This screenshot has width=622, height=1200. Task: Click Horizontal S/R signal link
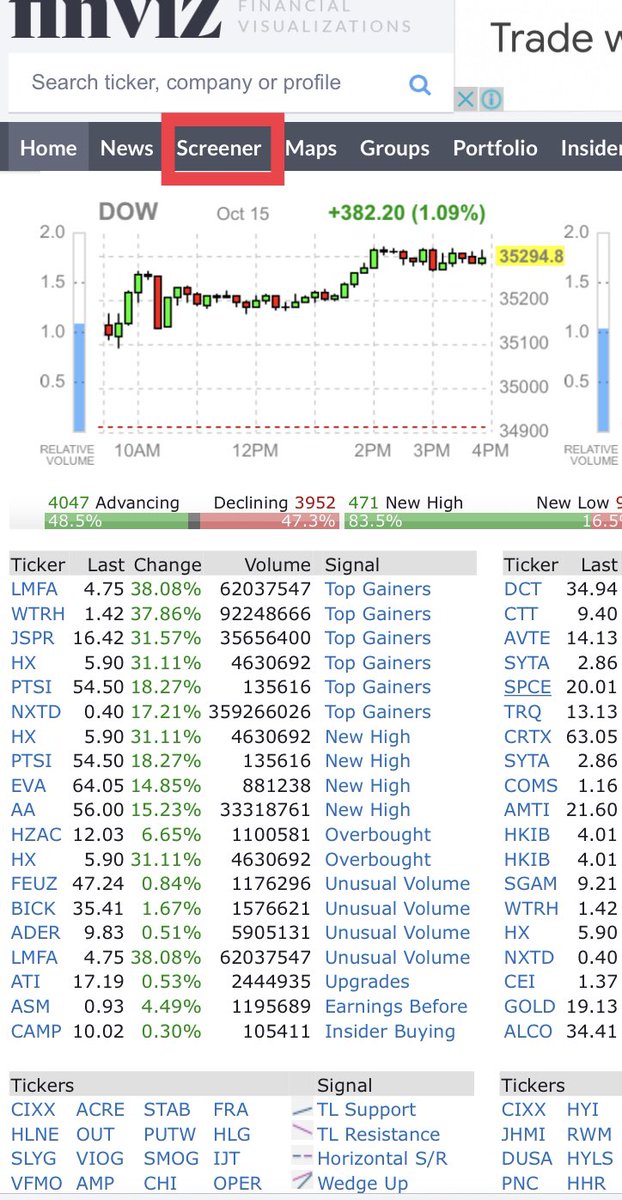pyautogui.click(x=382, y=1159)
